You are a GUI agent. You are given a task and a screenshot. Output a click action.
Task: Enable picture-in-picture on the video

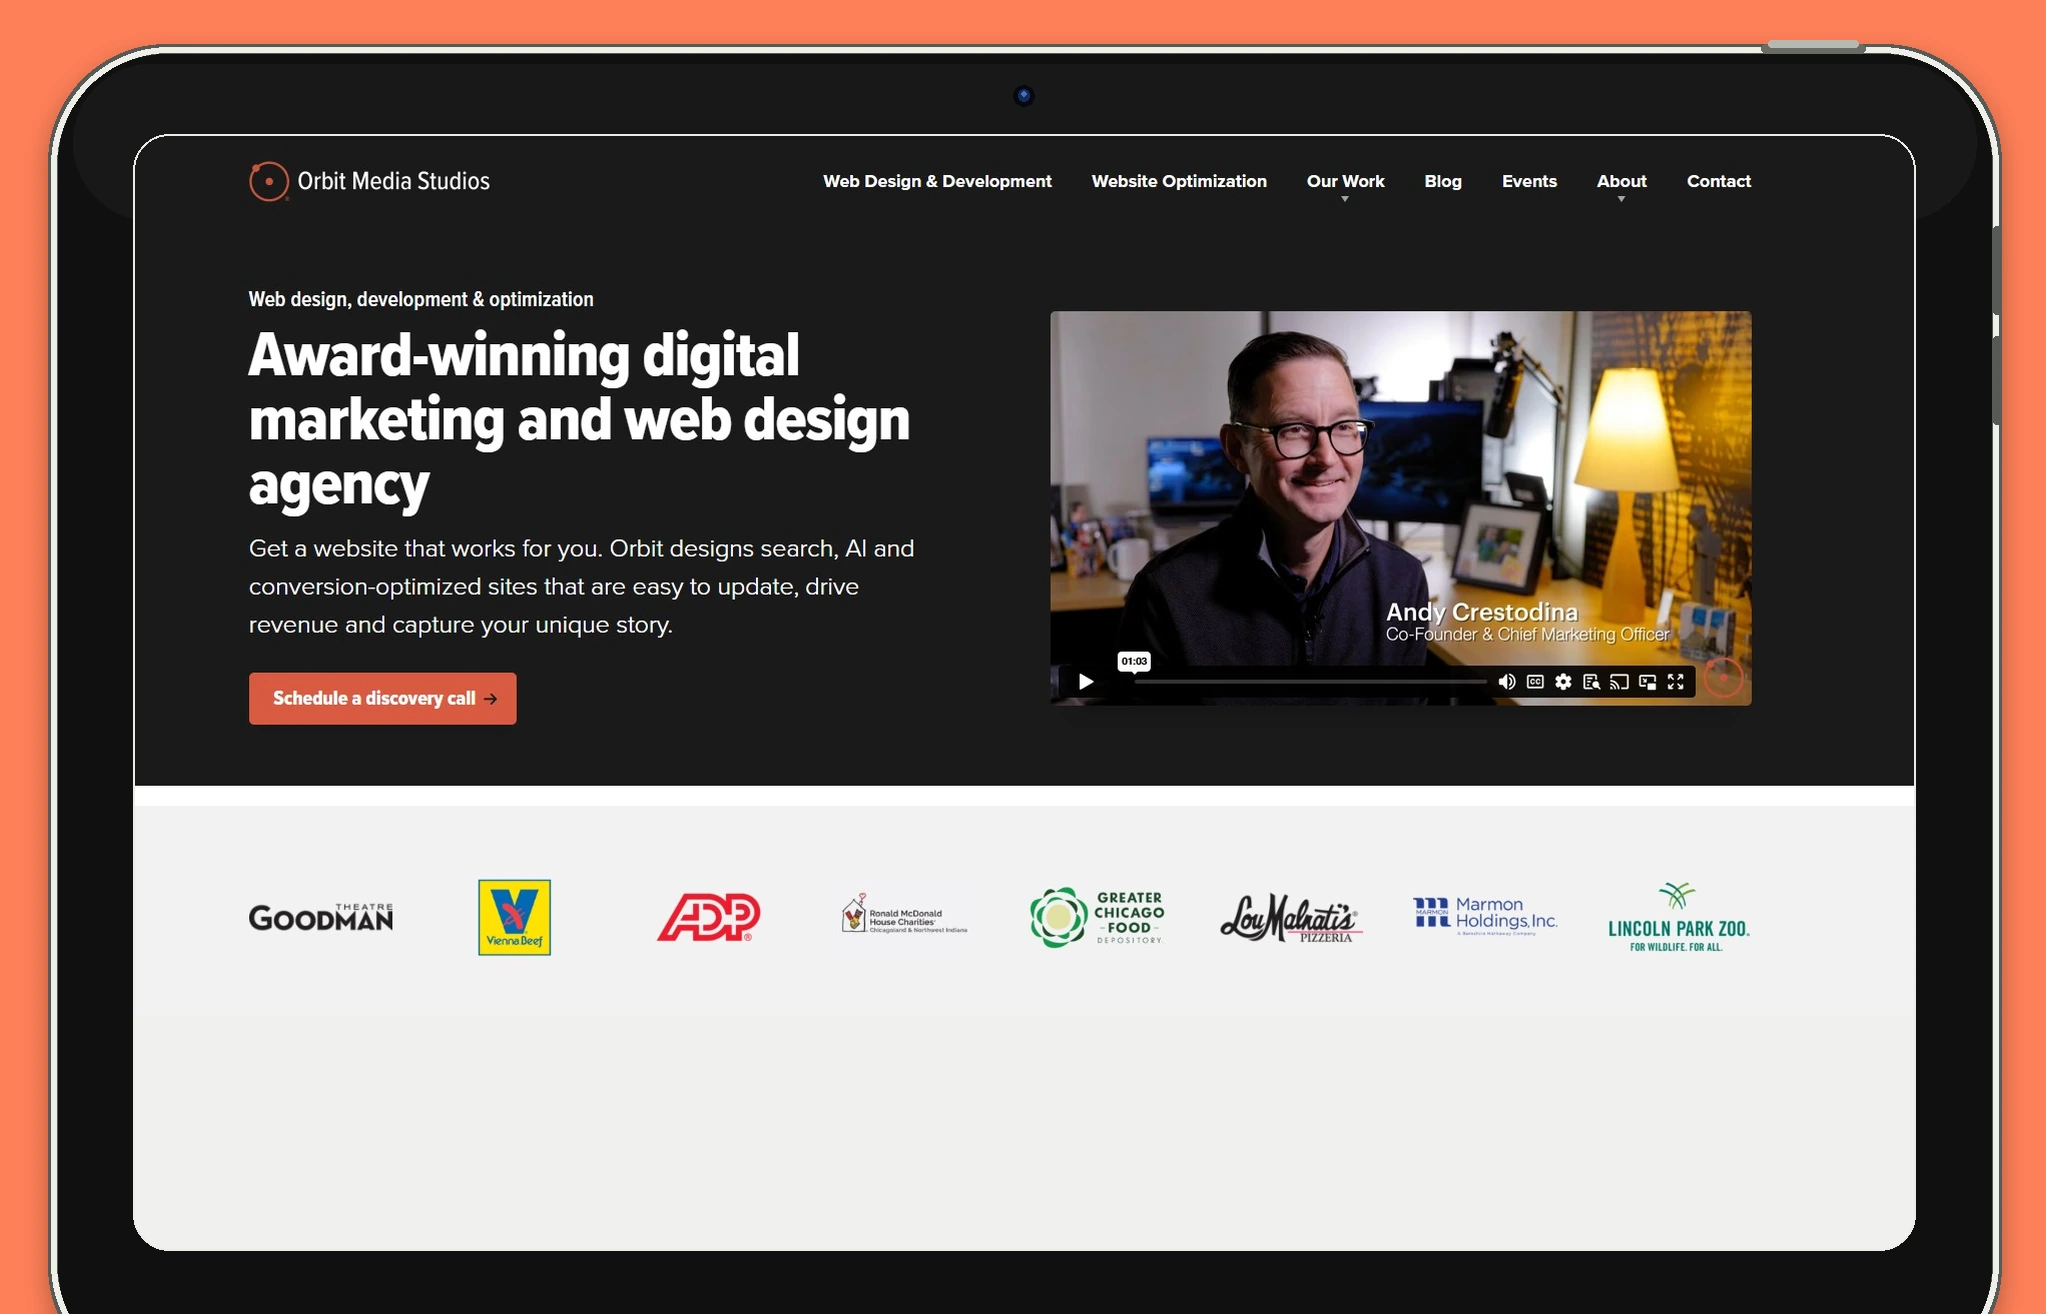tap(1647, 682)
